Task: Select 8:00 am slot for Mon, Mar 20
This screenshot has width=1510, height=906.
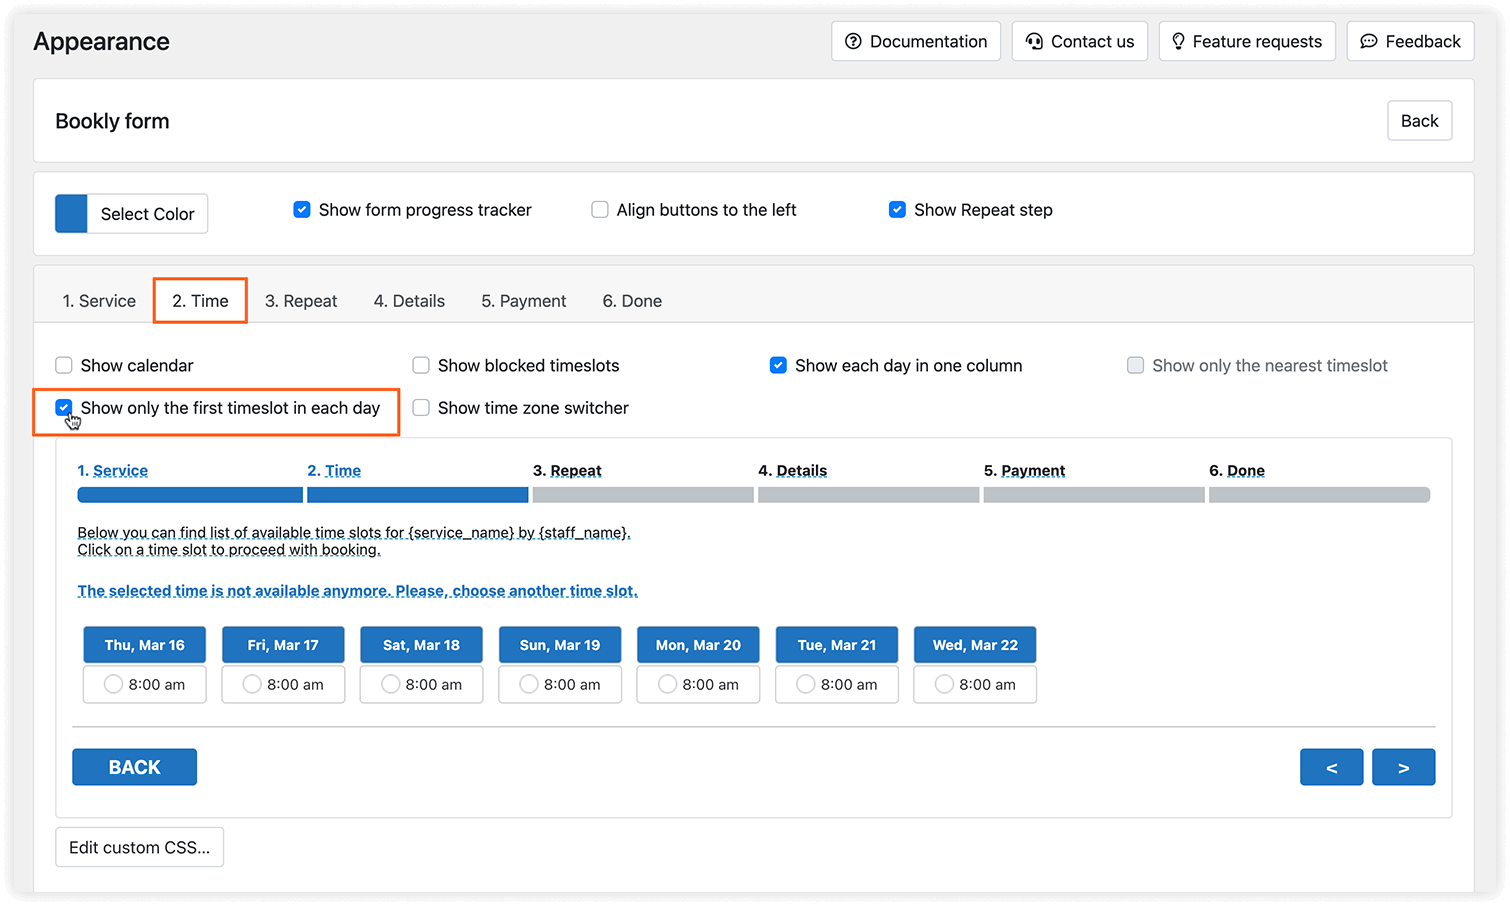Action: click(x=698, y=684)
